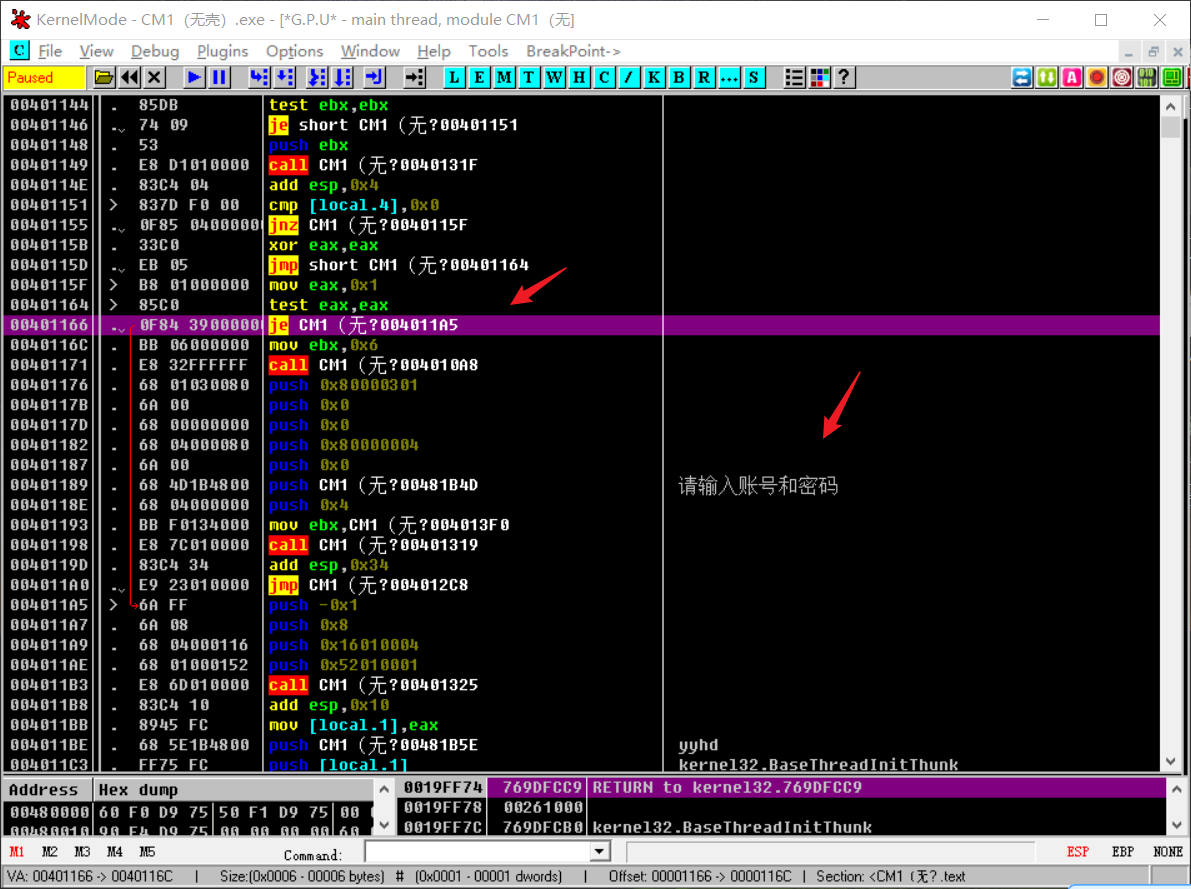Open the Call stack K window

tap(654, 77)
